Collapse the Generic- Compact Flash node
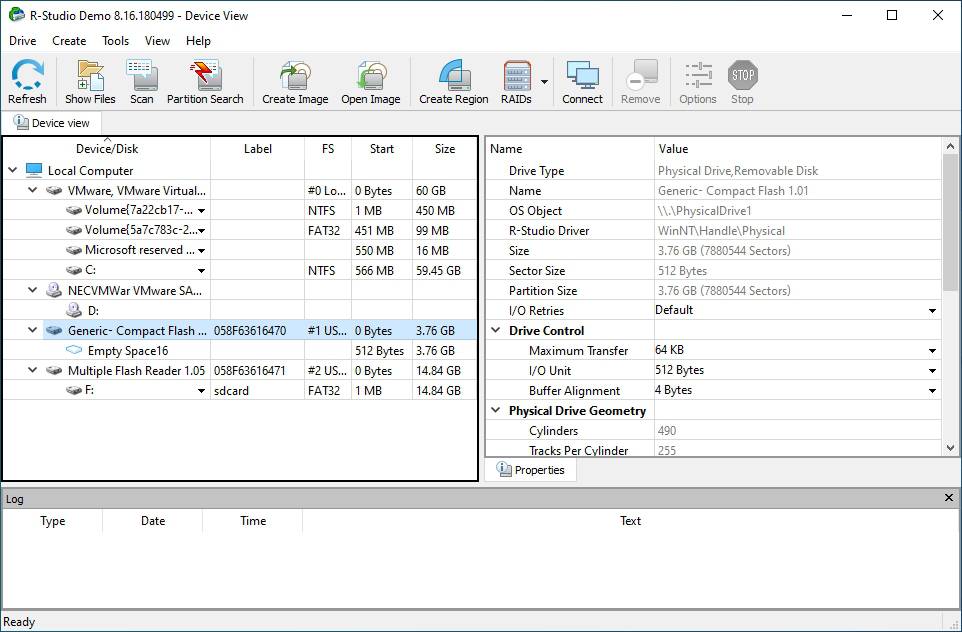The height and width of the screenshot is (632, 962). click(x=33, y=330)
